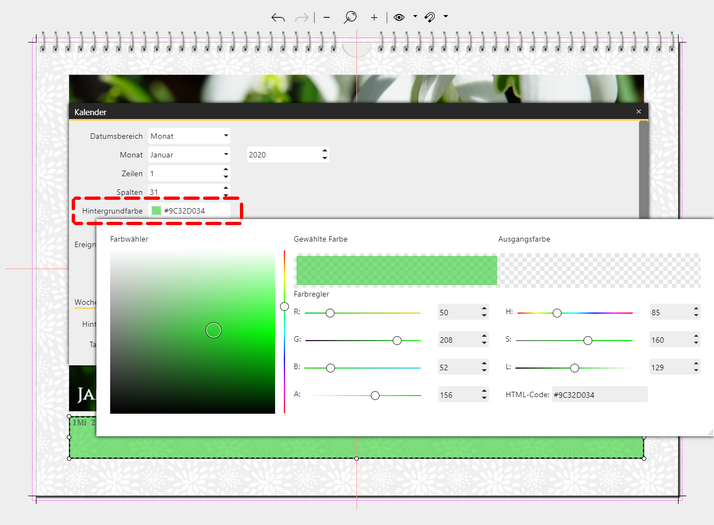
Task: Click the zoom in plus icon
Action: [x=374, y=18]
